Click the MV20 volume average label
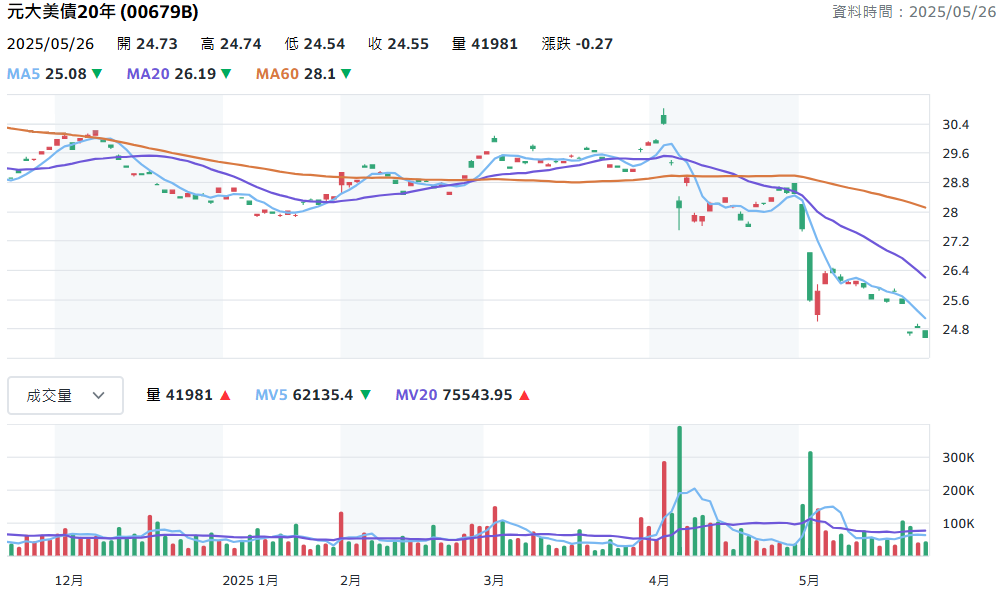This screenshot has width=1002, height=599. 416,395
